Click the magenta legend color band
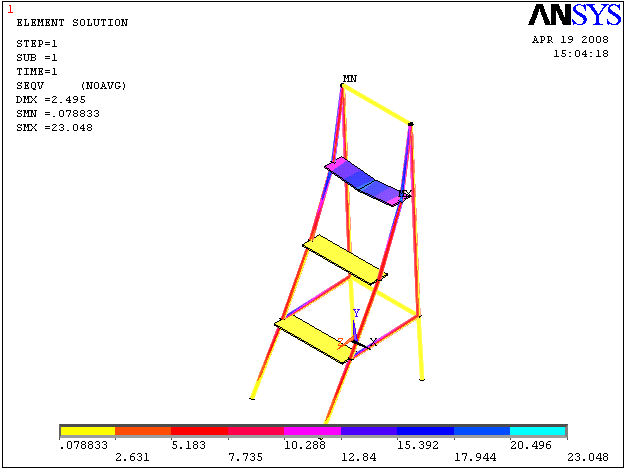This screenshot has height=473, width=626. click(313, 431)
